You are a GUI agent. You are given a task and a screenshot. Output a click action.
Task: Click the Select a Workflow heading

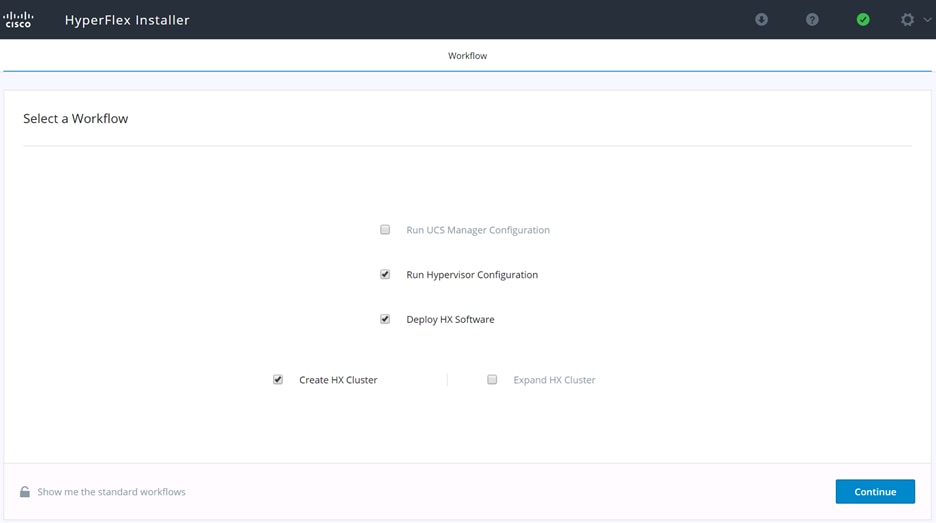tap(76, 118)
